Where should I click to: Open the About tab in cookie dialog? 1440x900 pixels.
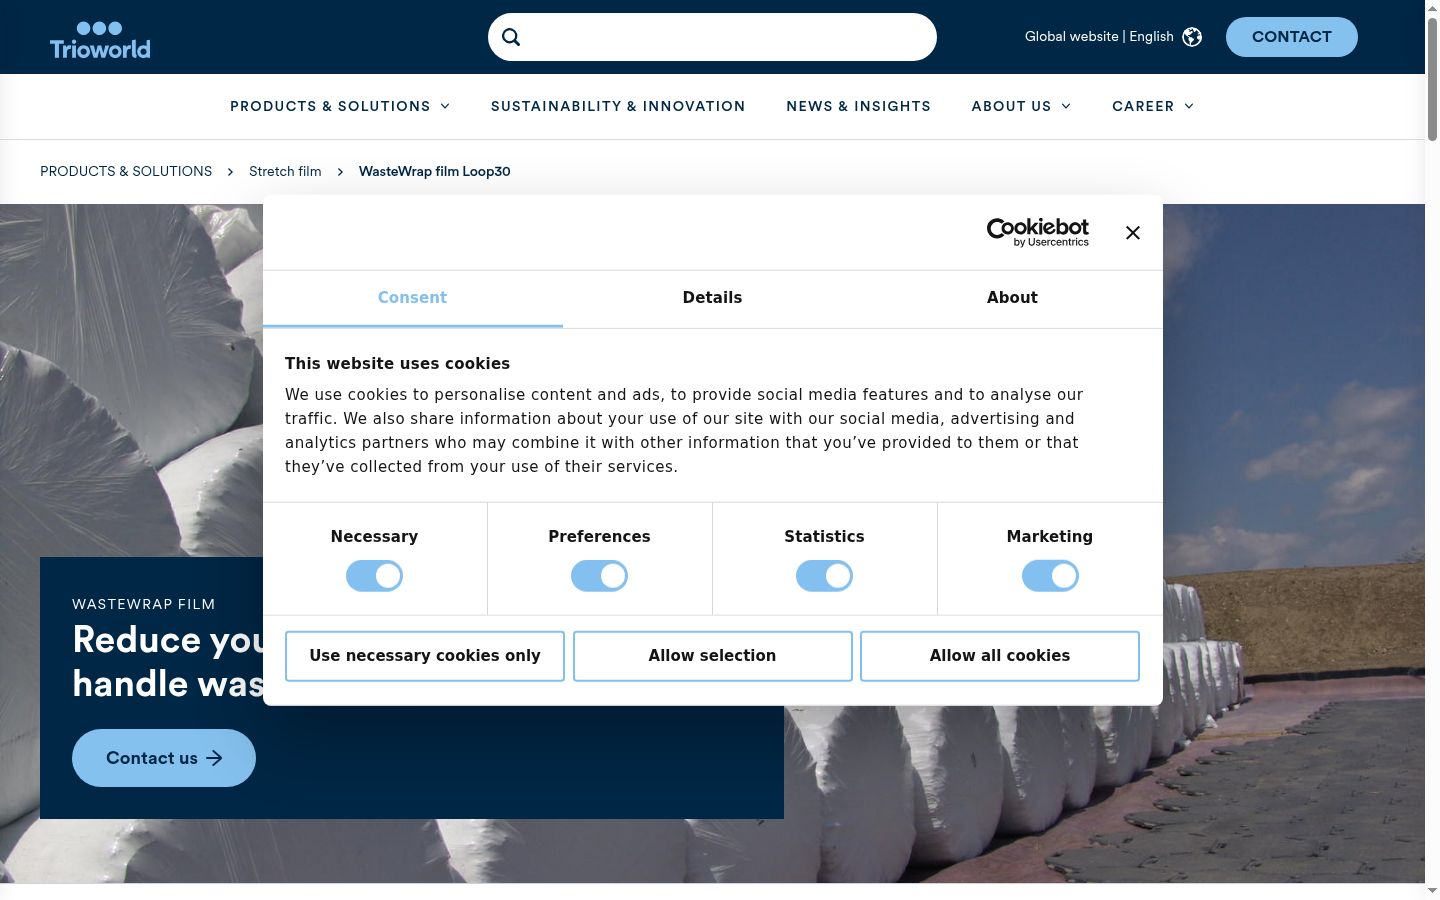(1012, 298)
